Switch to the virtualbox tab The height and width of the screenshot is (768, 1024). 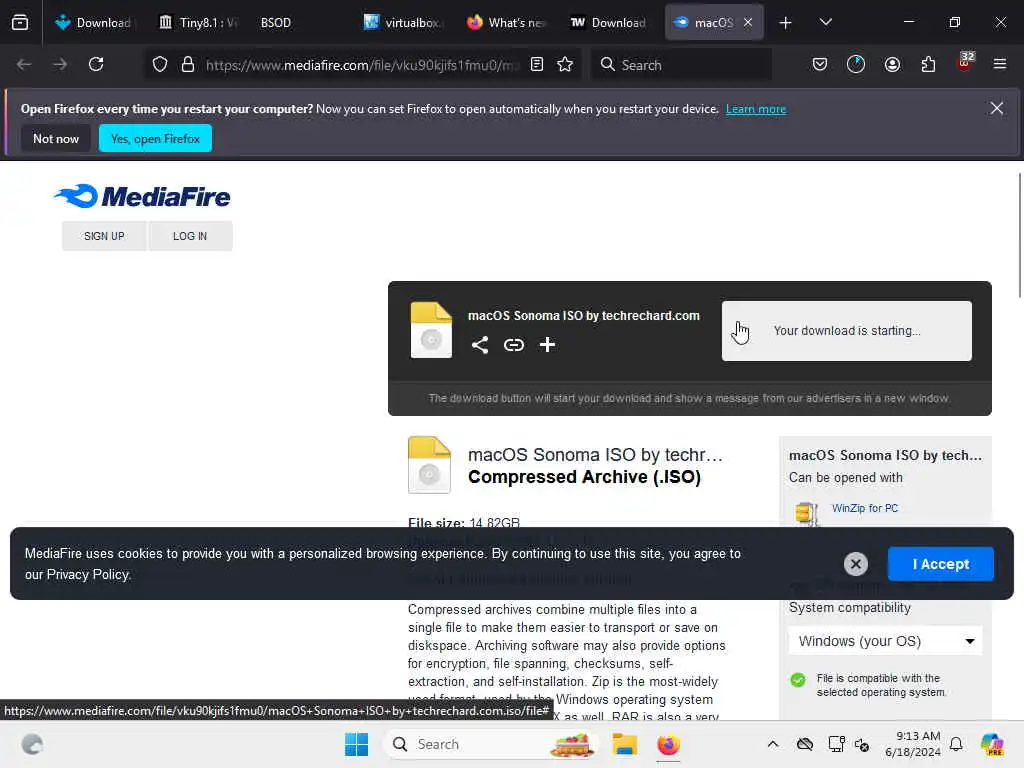pyautogui.click(x=404, y=23)
